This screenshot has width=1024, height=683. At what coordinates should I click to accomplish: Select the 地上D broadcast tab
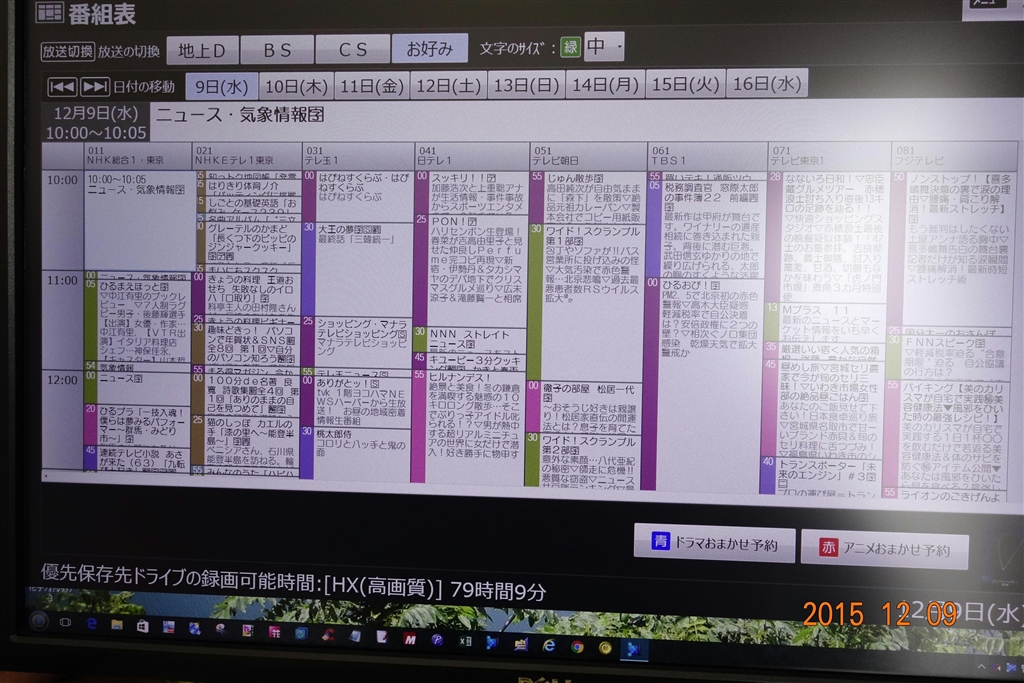(x=202, y=50)
